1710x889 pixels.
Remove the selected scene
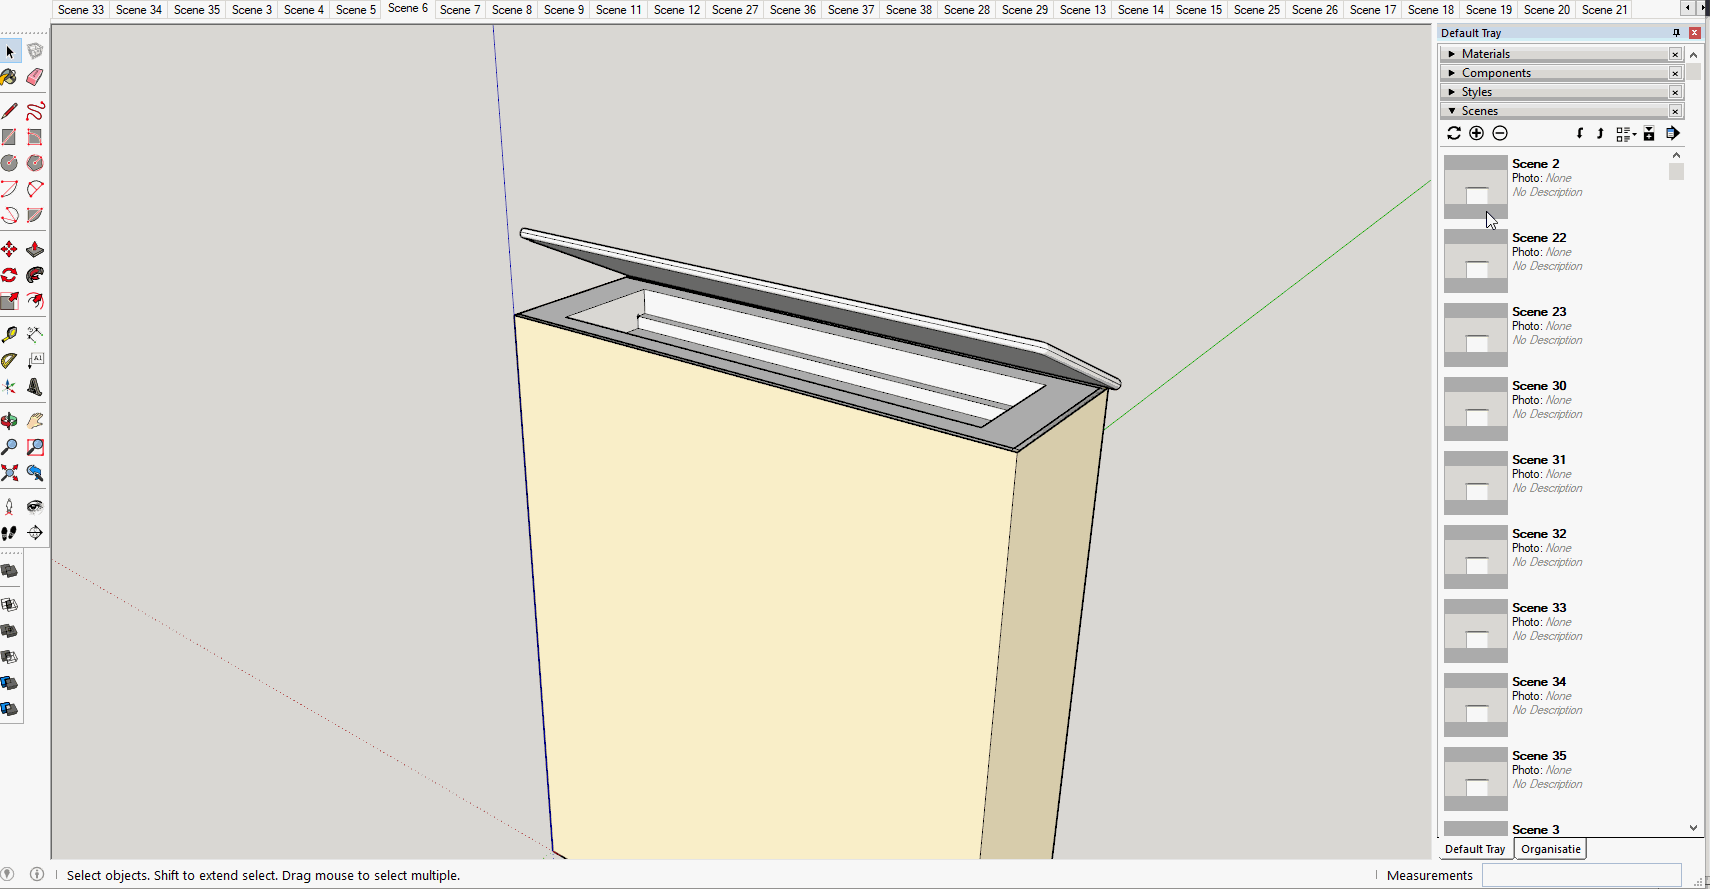(x=1500, y=133)
